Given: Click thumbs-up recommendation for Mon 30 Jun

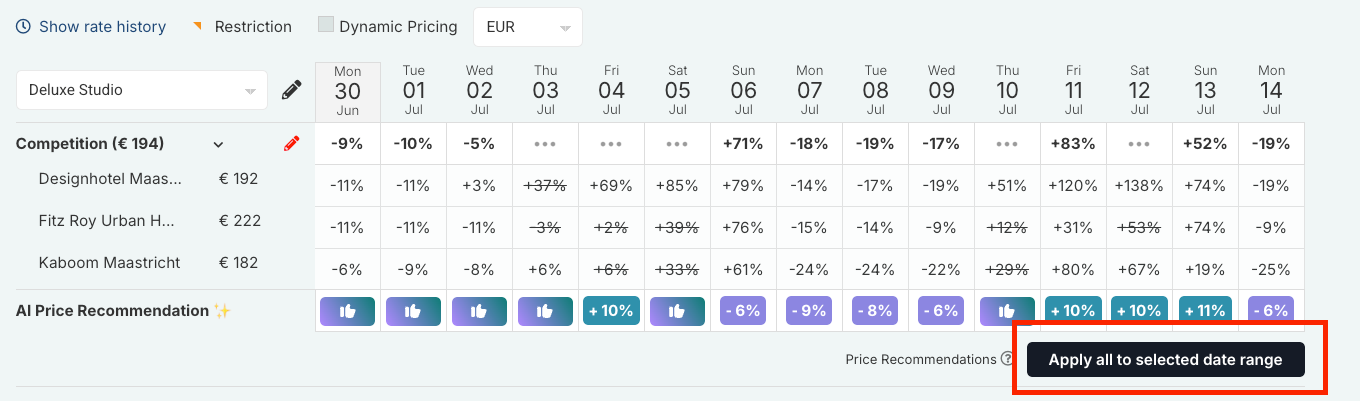Looking at the screenshot, I should [x=347, y=311].
